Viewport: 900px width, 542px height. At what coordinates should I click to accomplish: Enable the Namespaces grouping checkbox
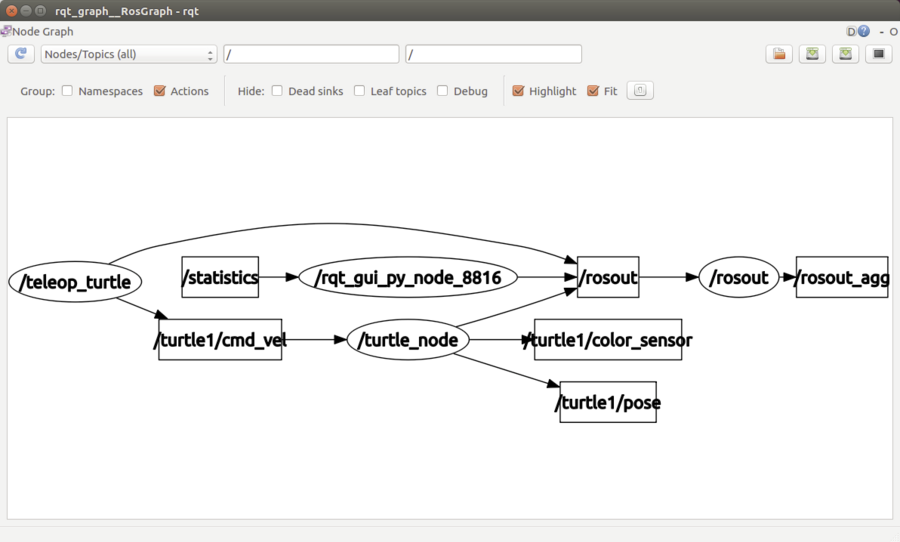(67, 91)
